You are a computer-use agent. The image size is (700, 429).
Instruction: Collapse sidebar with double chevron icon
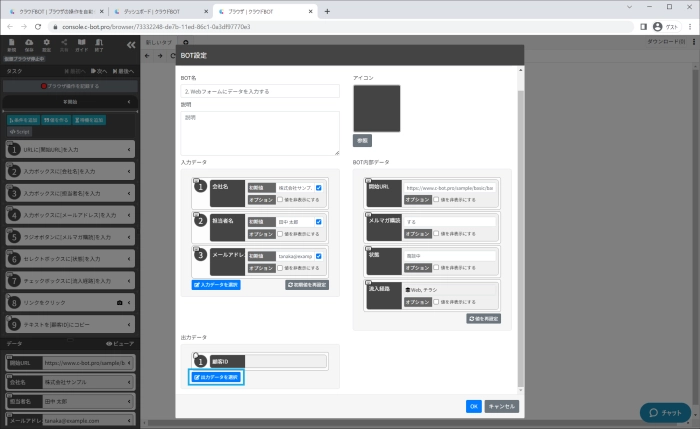133,45
